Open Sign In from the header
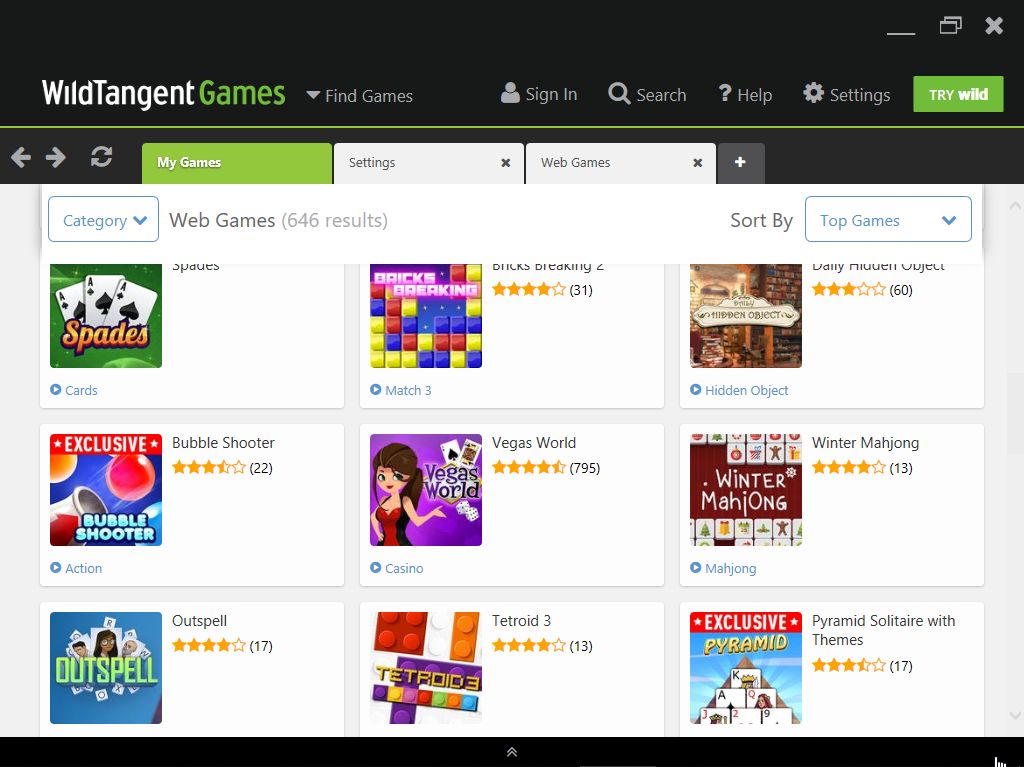 [x=539, y=95]
